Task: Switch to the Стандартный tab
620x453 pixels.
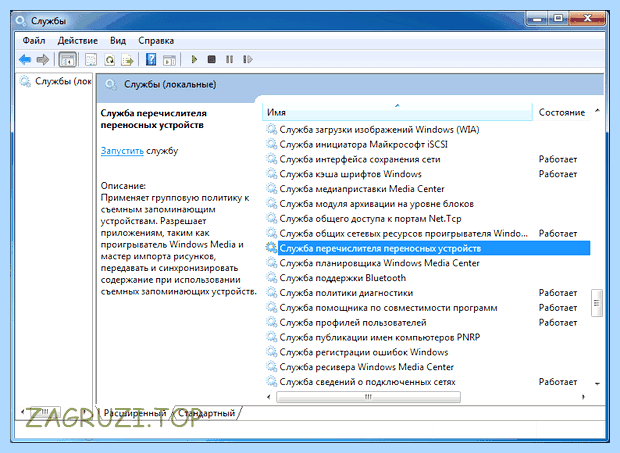Action: pyautogui.click(x=206, y=413)
